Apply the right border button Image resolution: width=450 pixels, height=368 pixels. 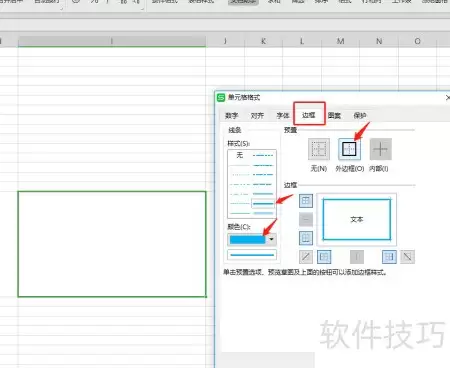click(x=389, y=257)
